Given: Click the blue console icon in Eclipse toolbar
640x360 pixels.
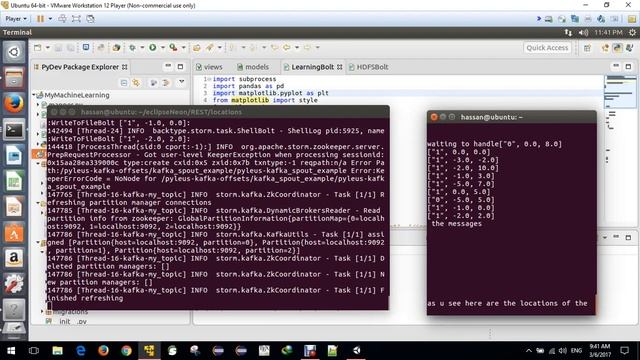Looking at the screenshot, I should point(86,47).
